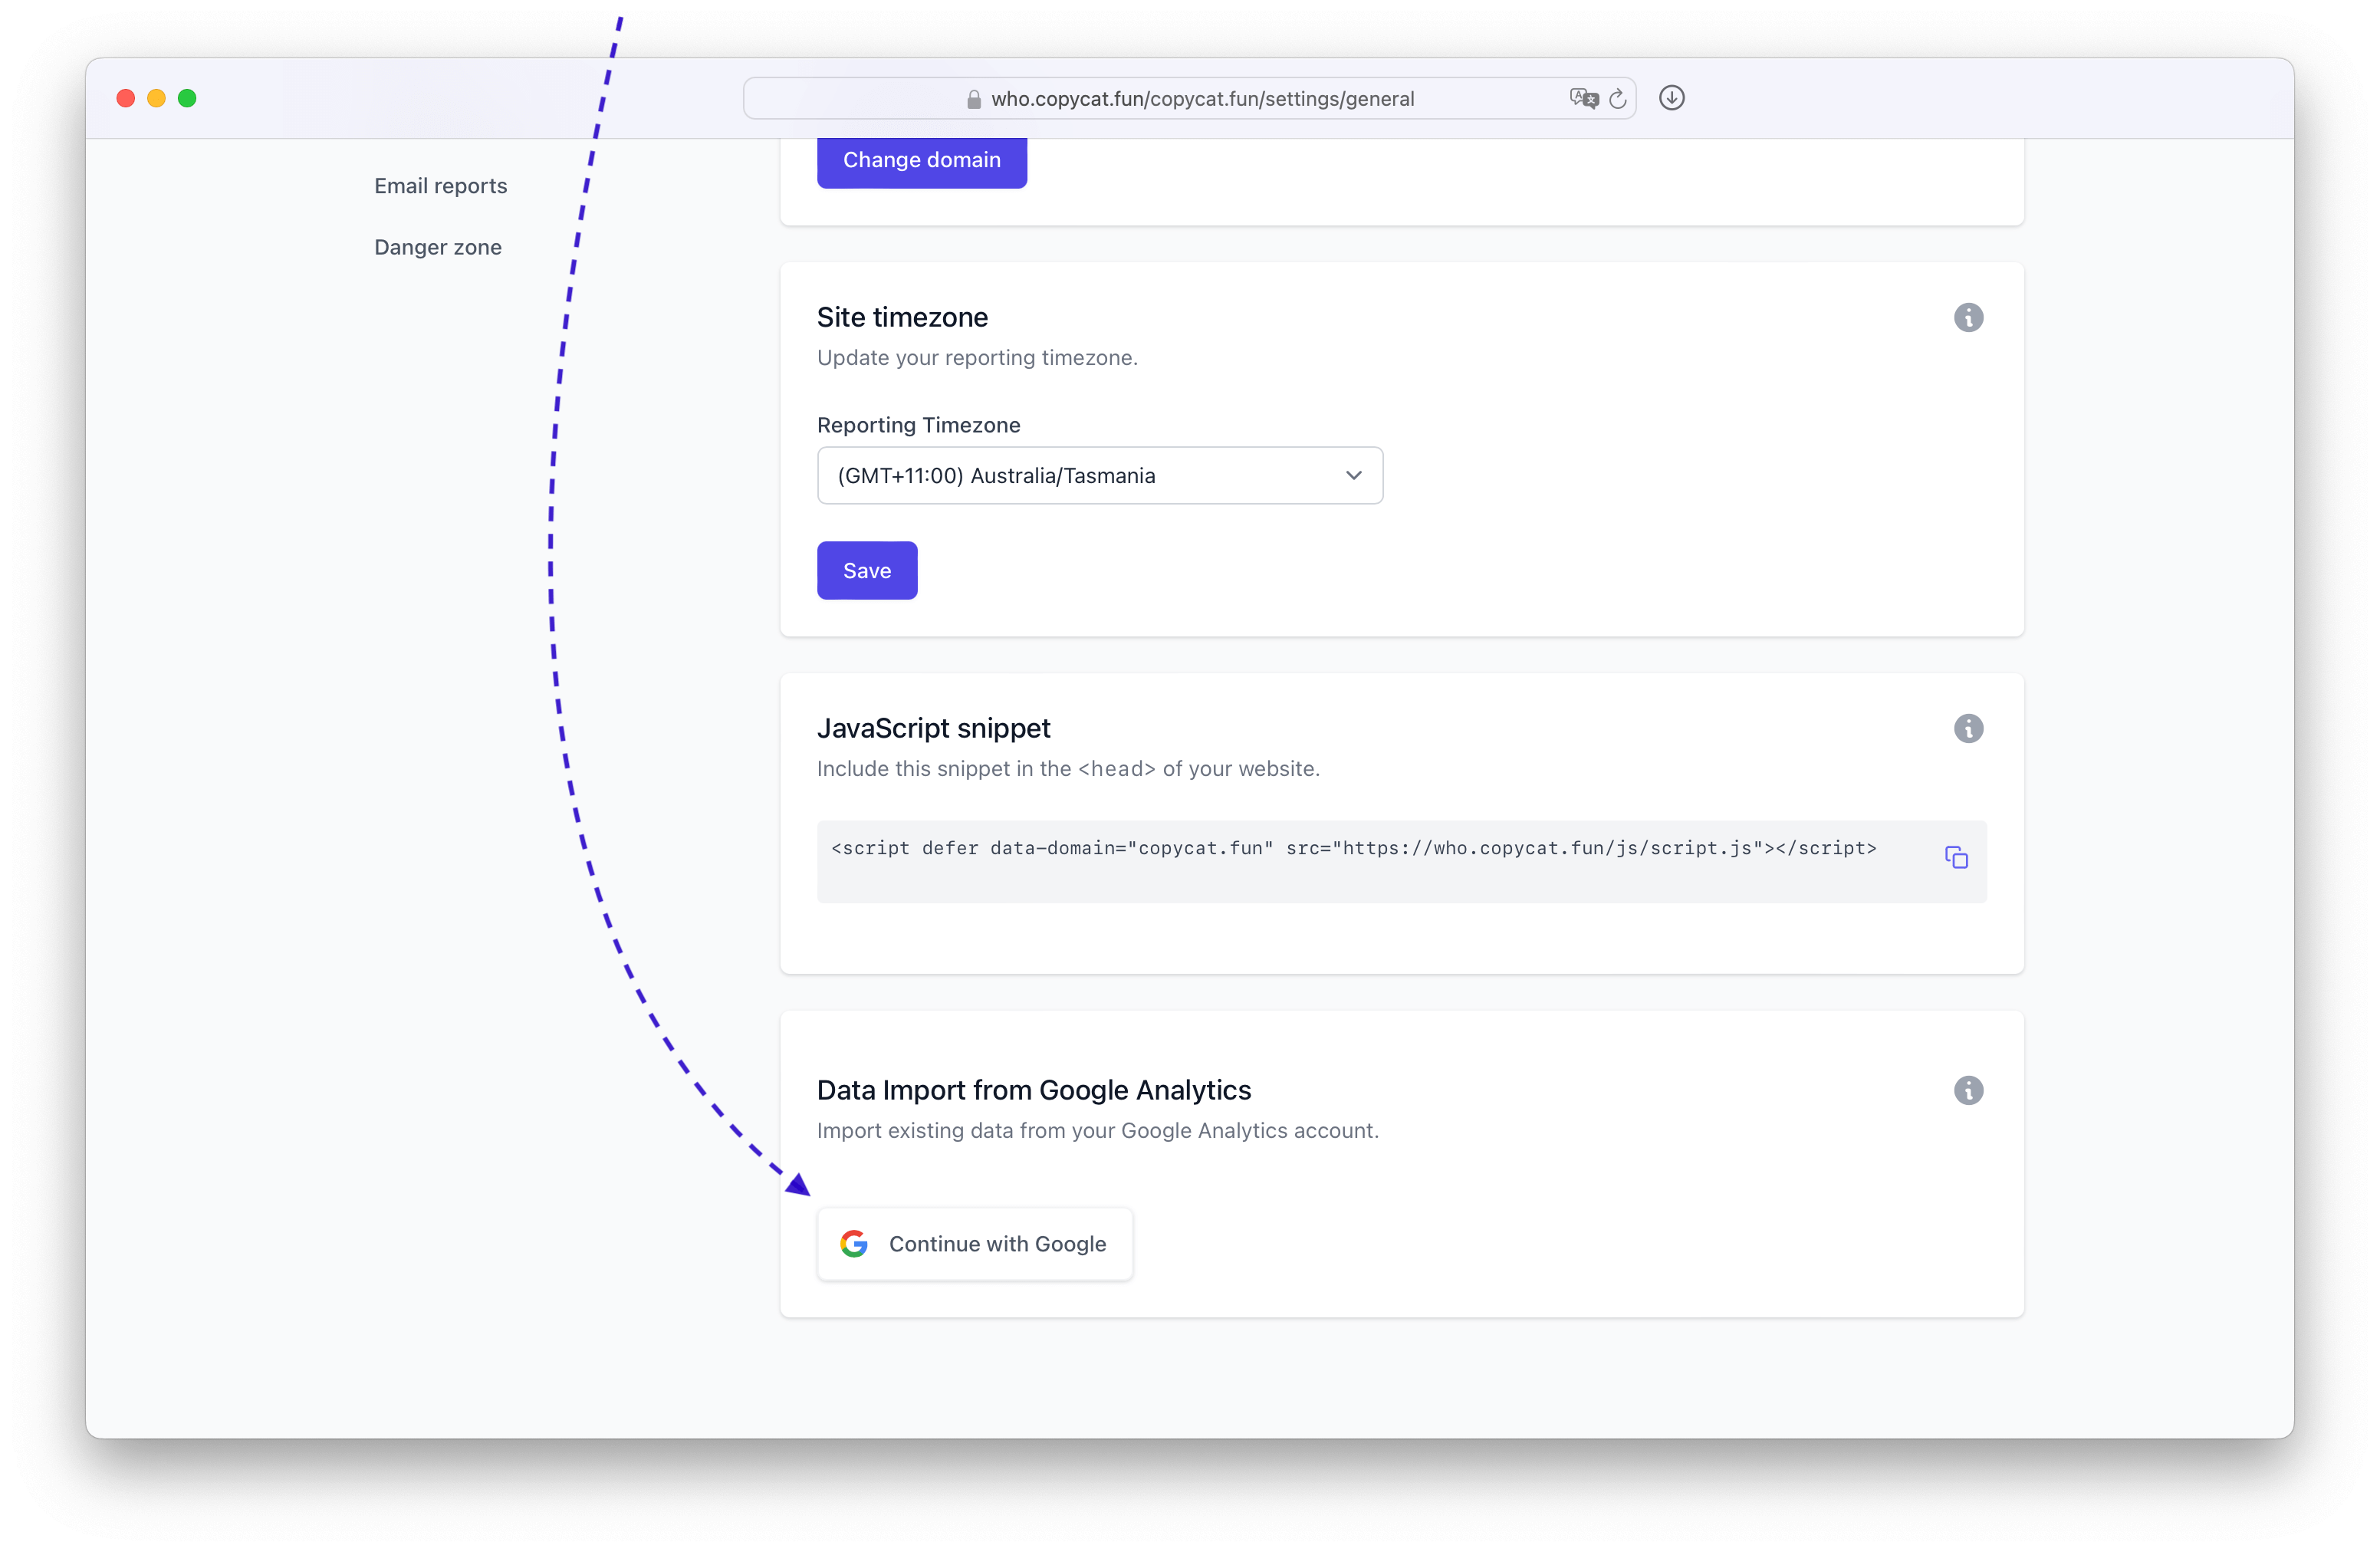Copy the JavaScript snippet to clipboard
2380x1552 pixels.
point(1956,858)
